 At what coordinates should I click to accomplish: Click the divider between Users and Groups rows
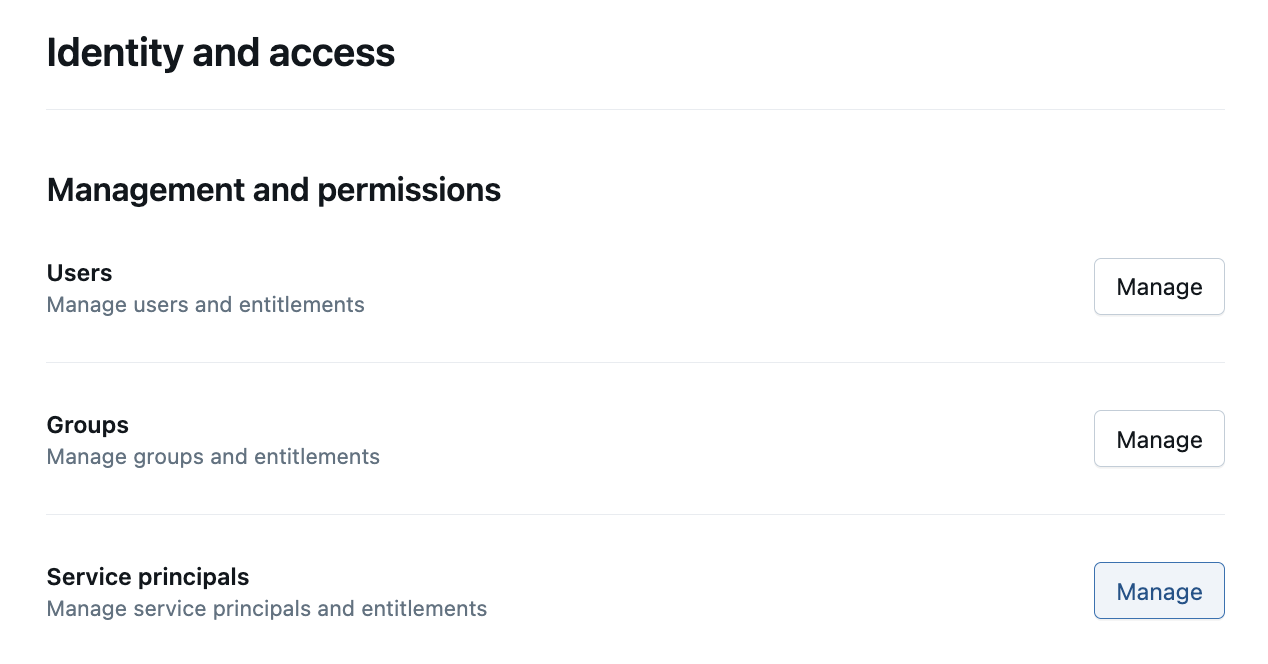tap(635, 362)
